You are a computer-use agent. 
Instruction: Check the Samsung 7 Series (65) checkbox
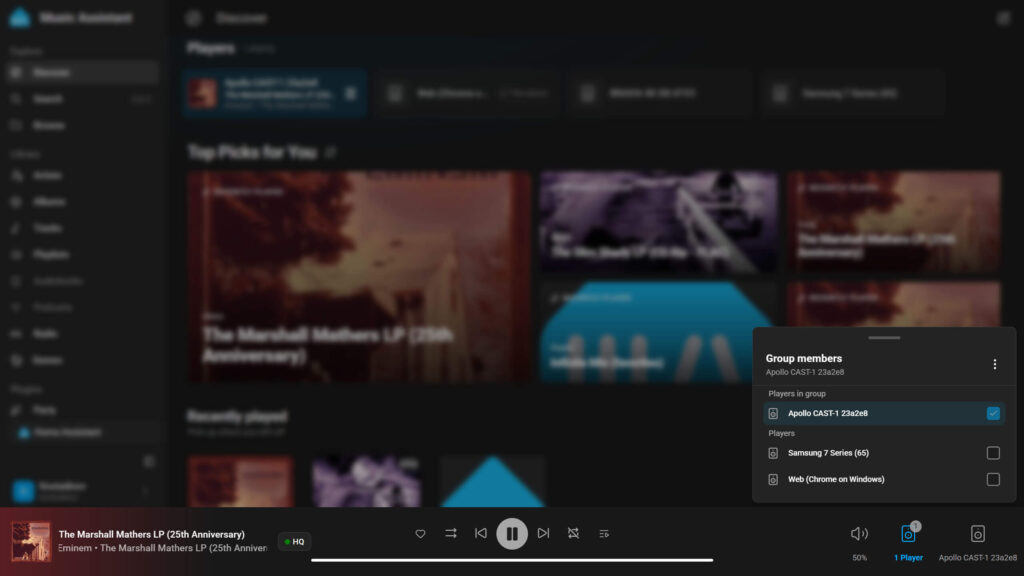tap(993, 453)
